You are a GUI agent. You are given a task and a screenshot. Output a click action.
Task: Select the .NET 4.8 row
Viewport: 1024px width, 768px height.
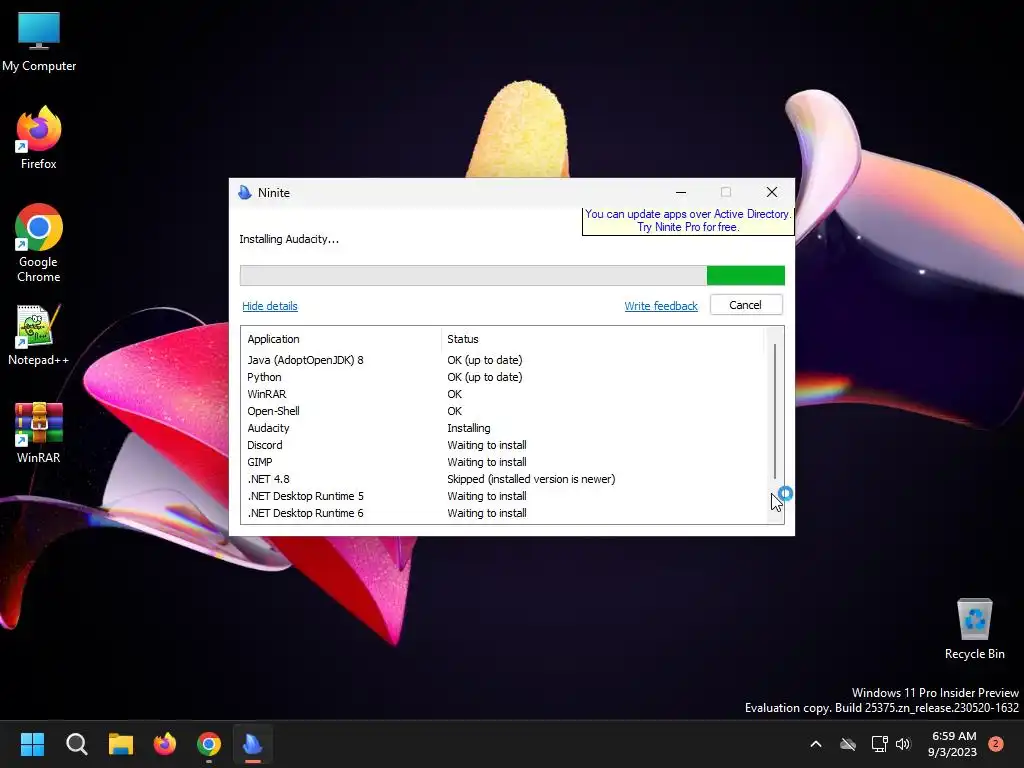pos(503,479)
